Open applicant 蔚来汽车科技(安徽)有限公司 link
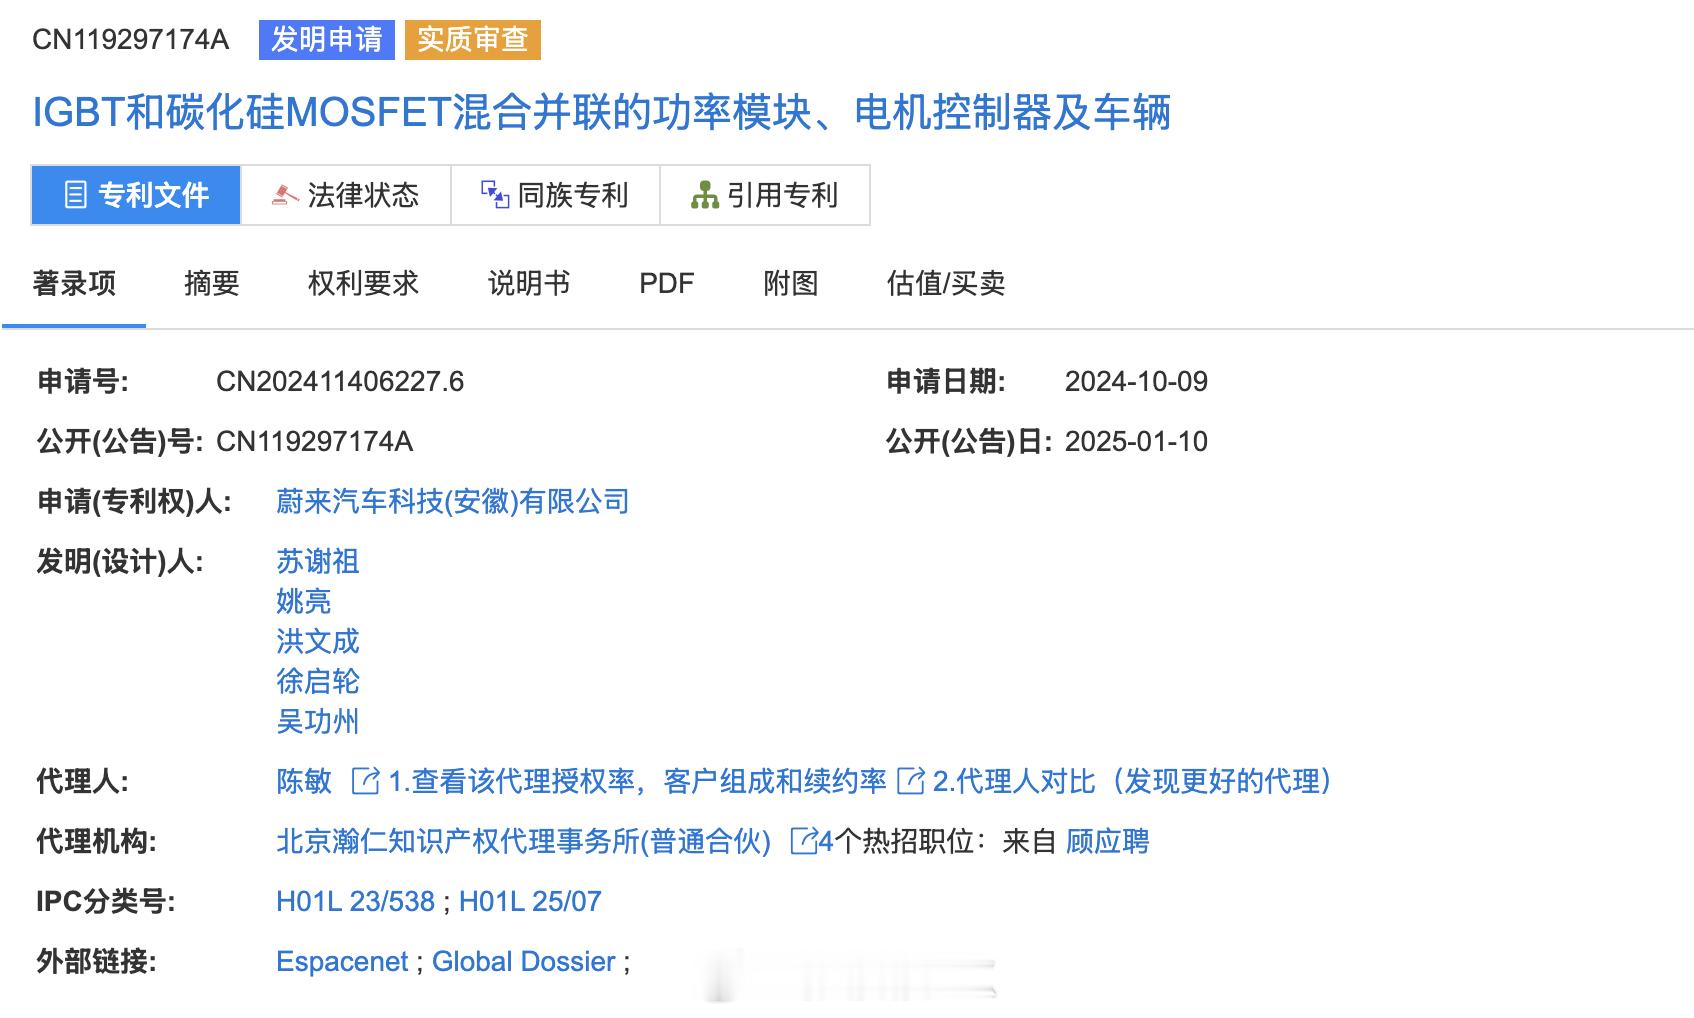 pos(453,501)
